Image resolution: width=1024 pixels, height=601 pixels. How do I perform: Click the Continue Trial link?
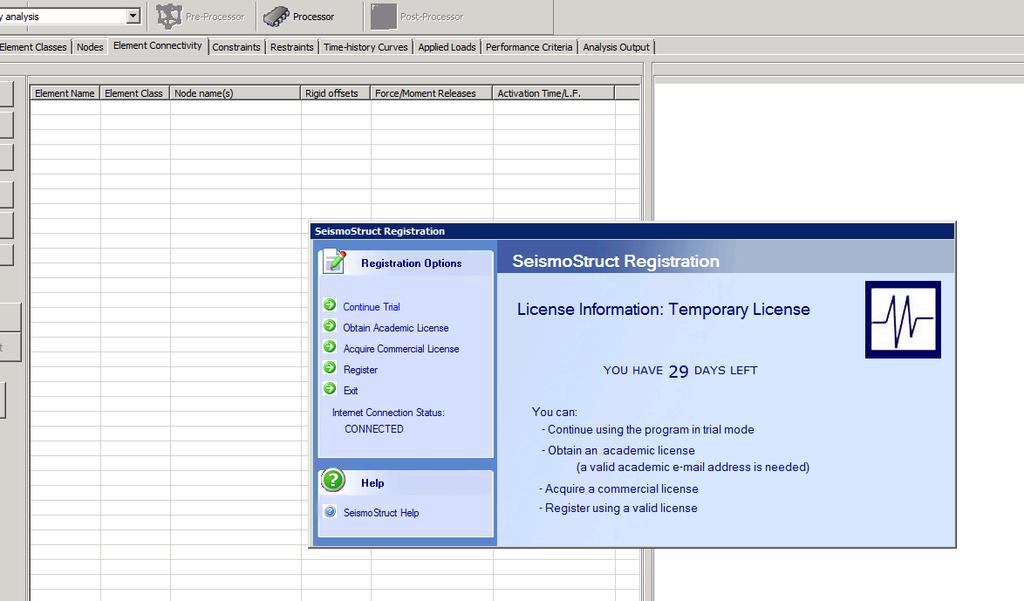[372, 307]
